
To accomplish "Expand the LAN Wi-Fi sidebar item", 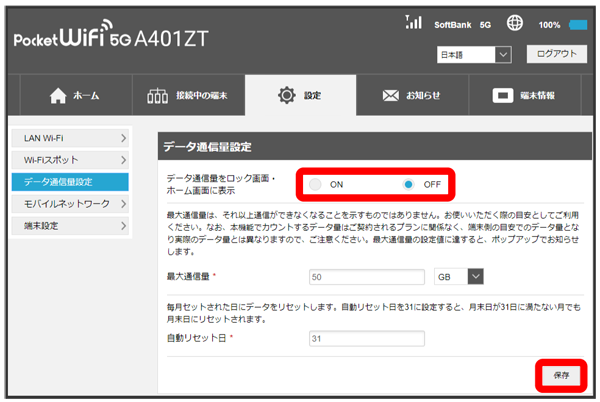I will (70, 137).
